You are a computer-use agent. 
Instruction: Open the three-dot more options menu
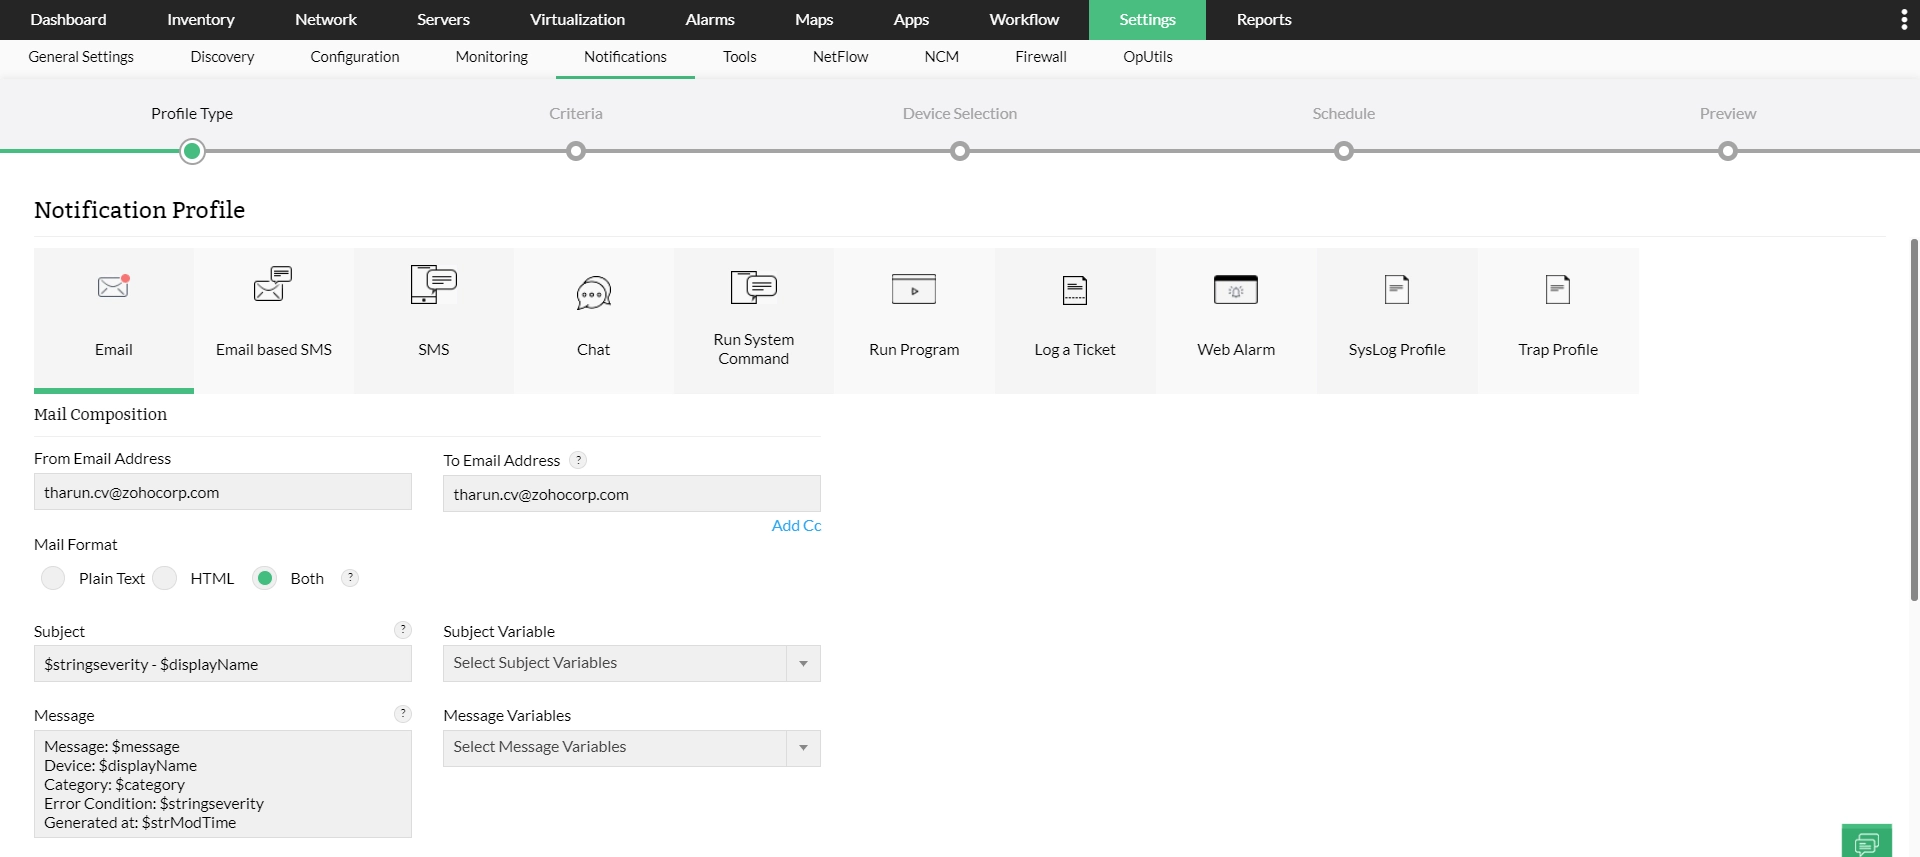point(1903,20)
